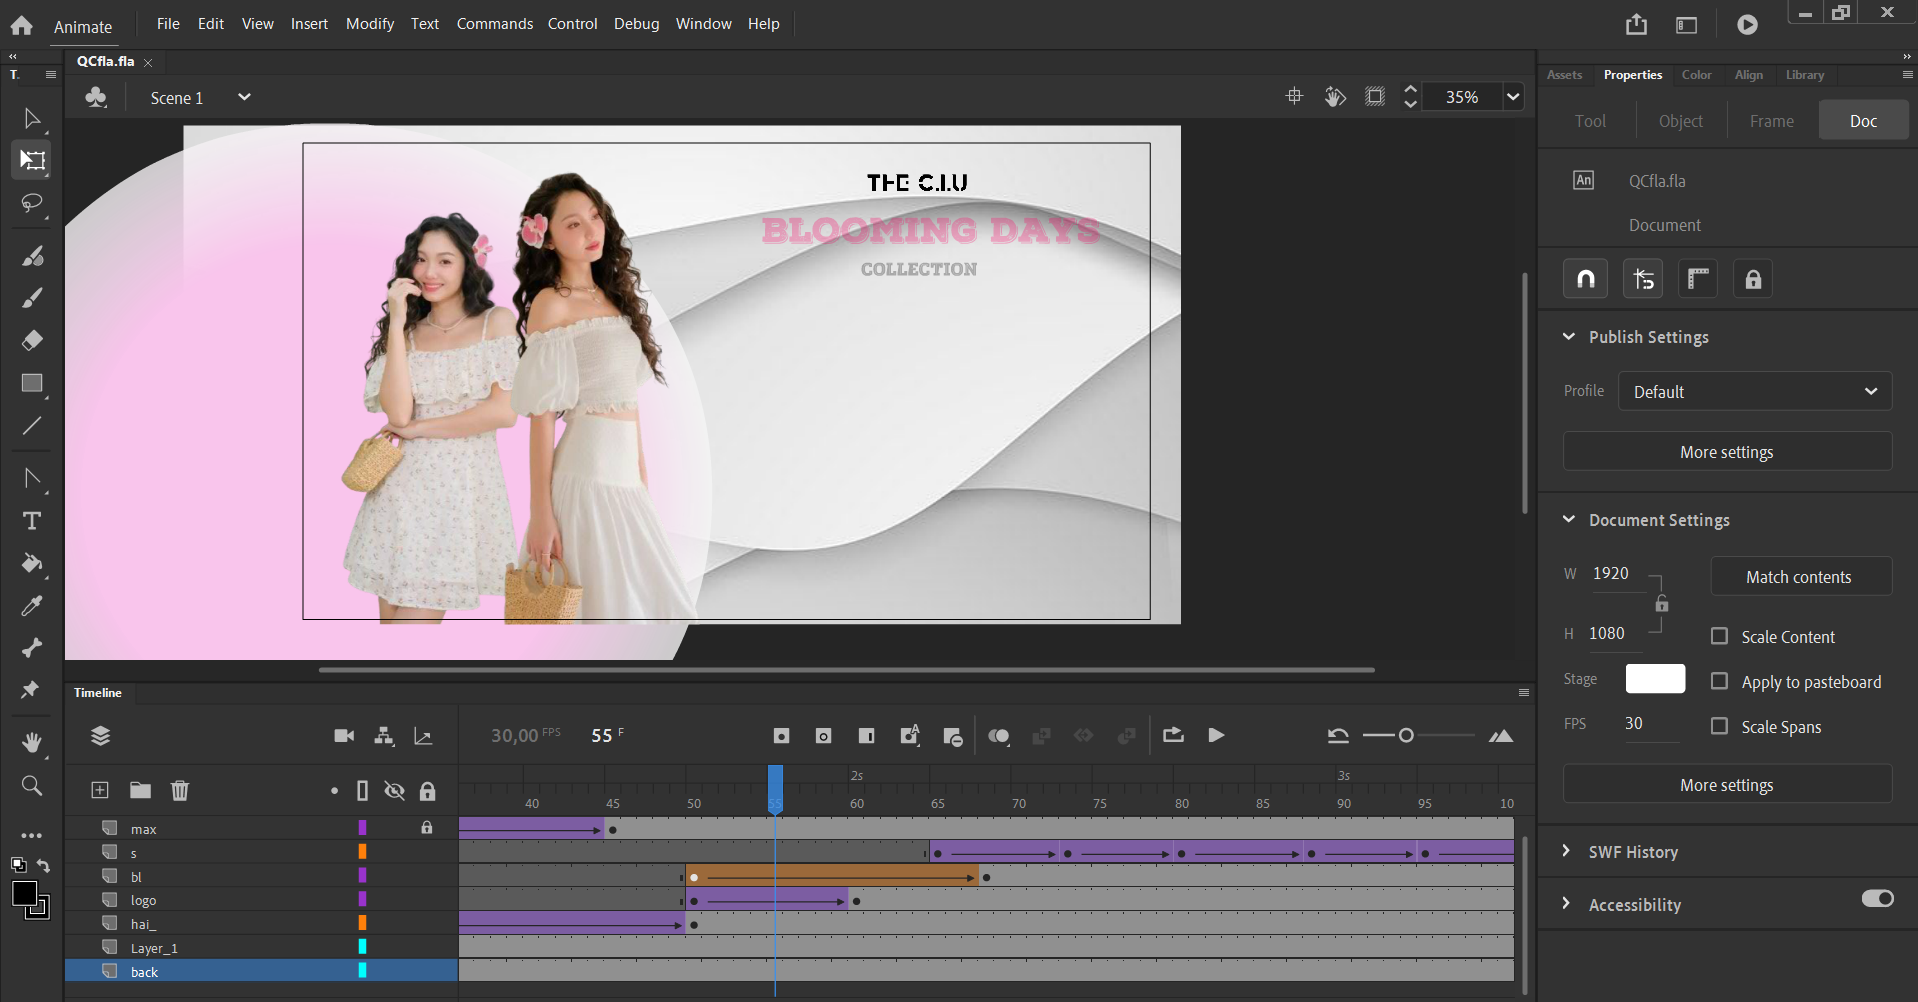
Task: Select the Rectangle tool
Action: click(31, 383)
